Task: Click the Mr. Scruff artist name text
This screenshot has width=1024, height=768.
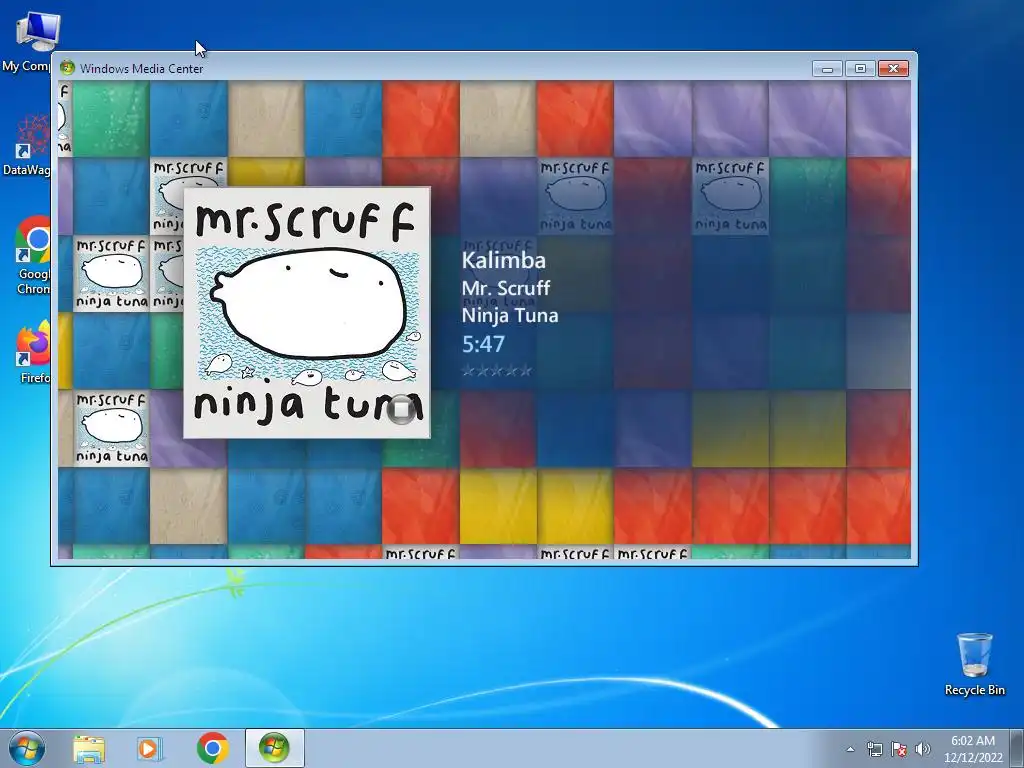Action: click(505, 288)
